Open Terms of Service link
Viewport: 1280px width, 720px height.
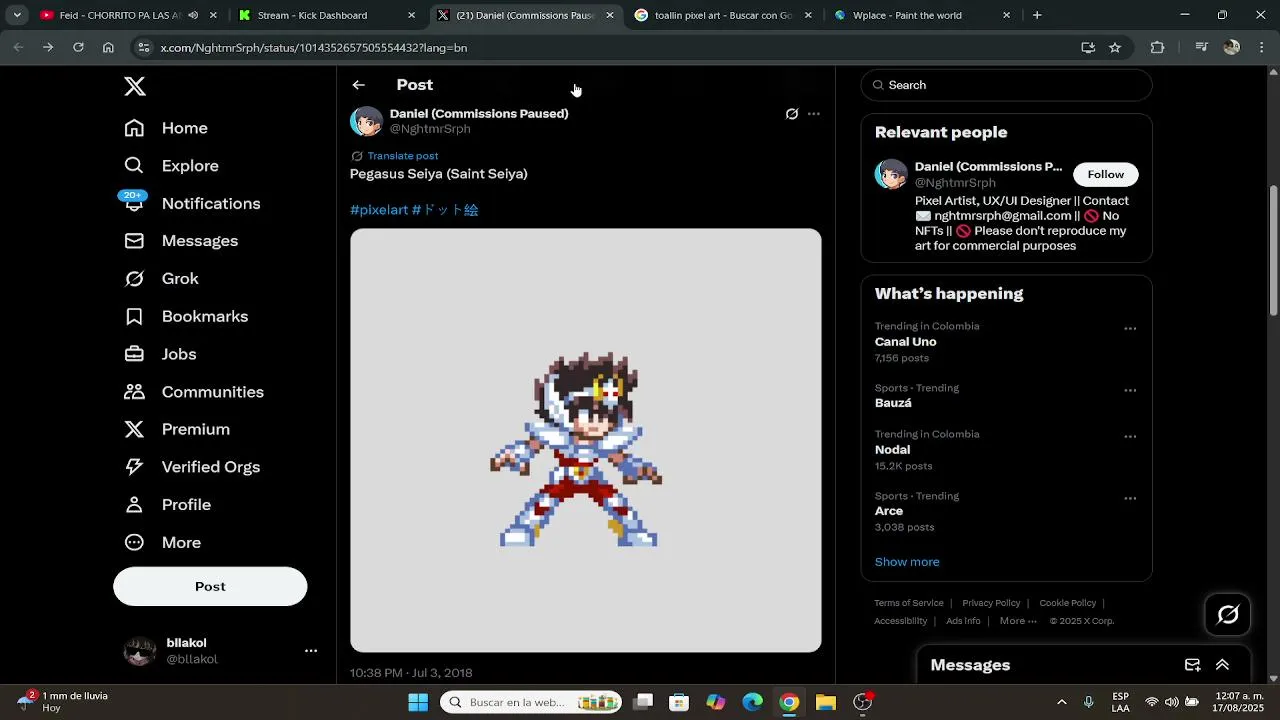tap(908, 603)
